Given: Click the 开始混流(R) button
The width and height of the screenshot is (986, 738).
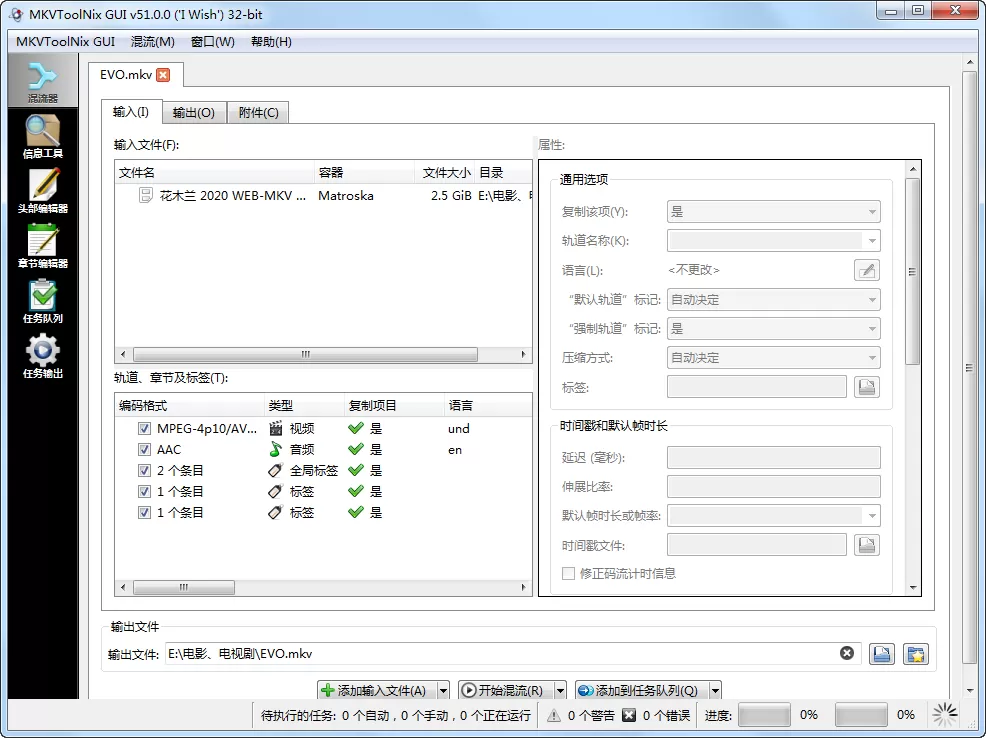Looking at the screenshot, I should [x=505, y=690].
